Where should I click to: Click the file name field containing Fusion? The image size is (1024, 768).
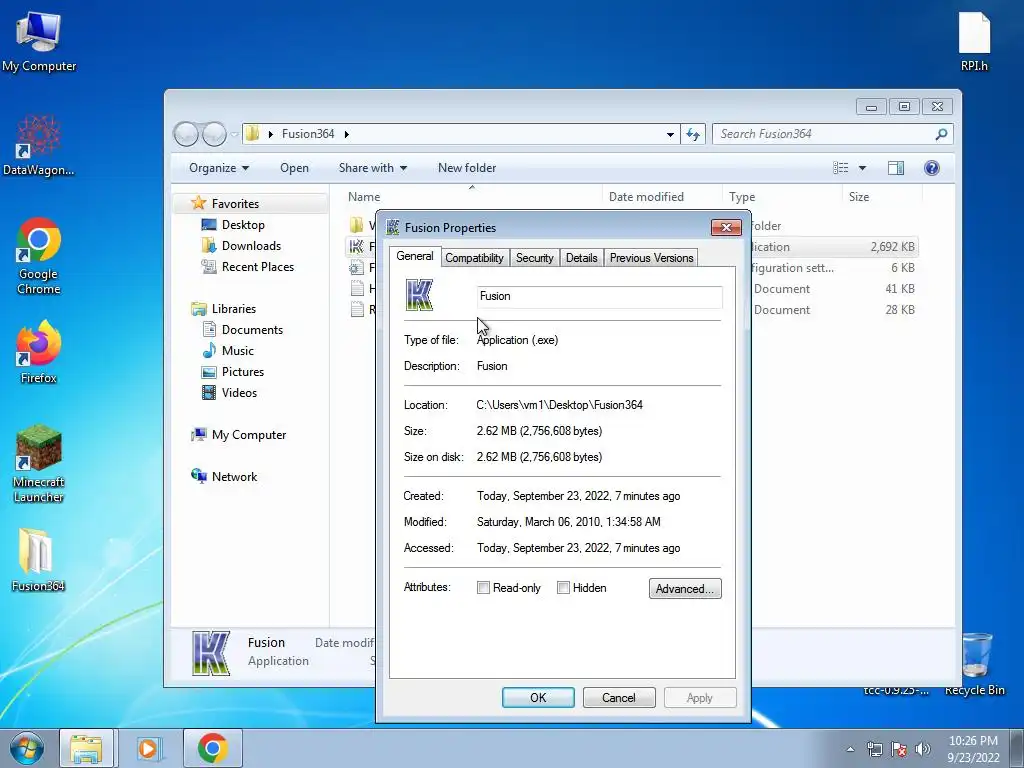600,296
